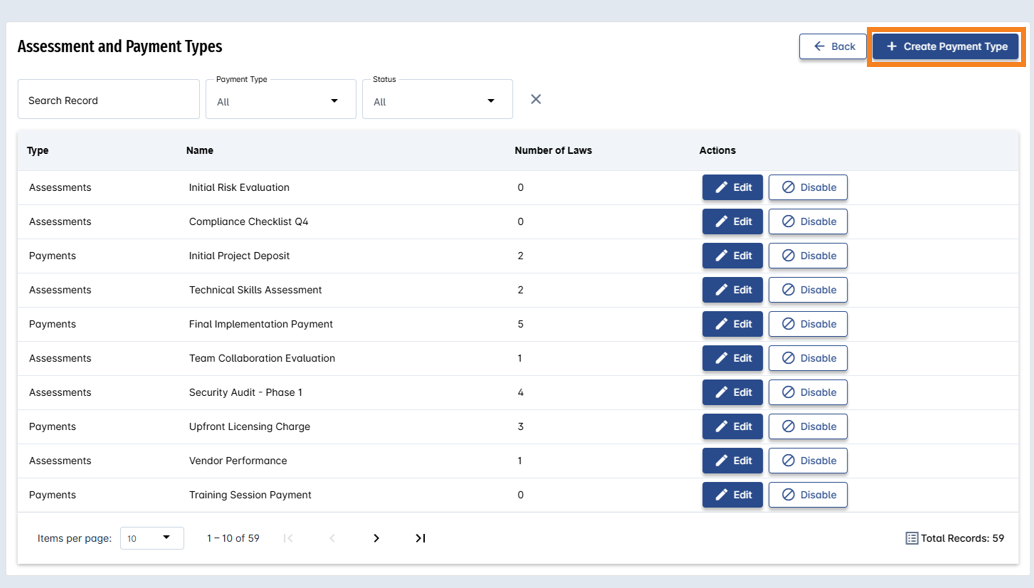Jump to the first page arrow
Image resolution: width=1034 pixels, height=588 pixels.
point(288,539)
